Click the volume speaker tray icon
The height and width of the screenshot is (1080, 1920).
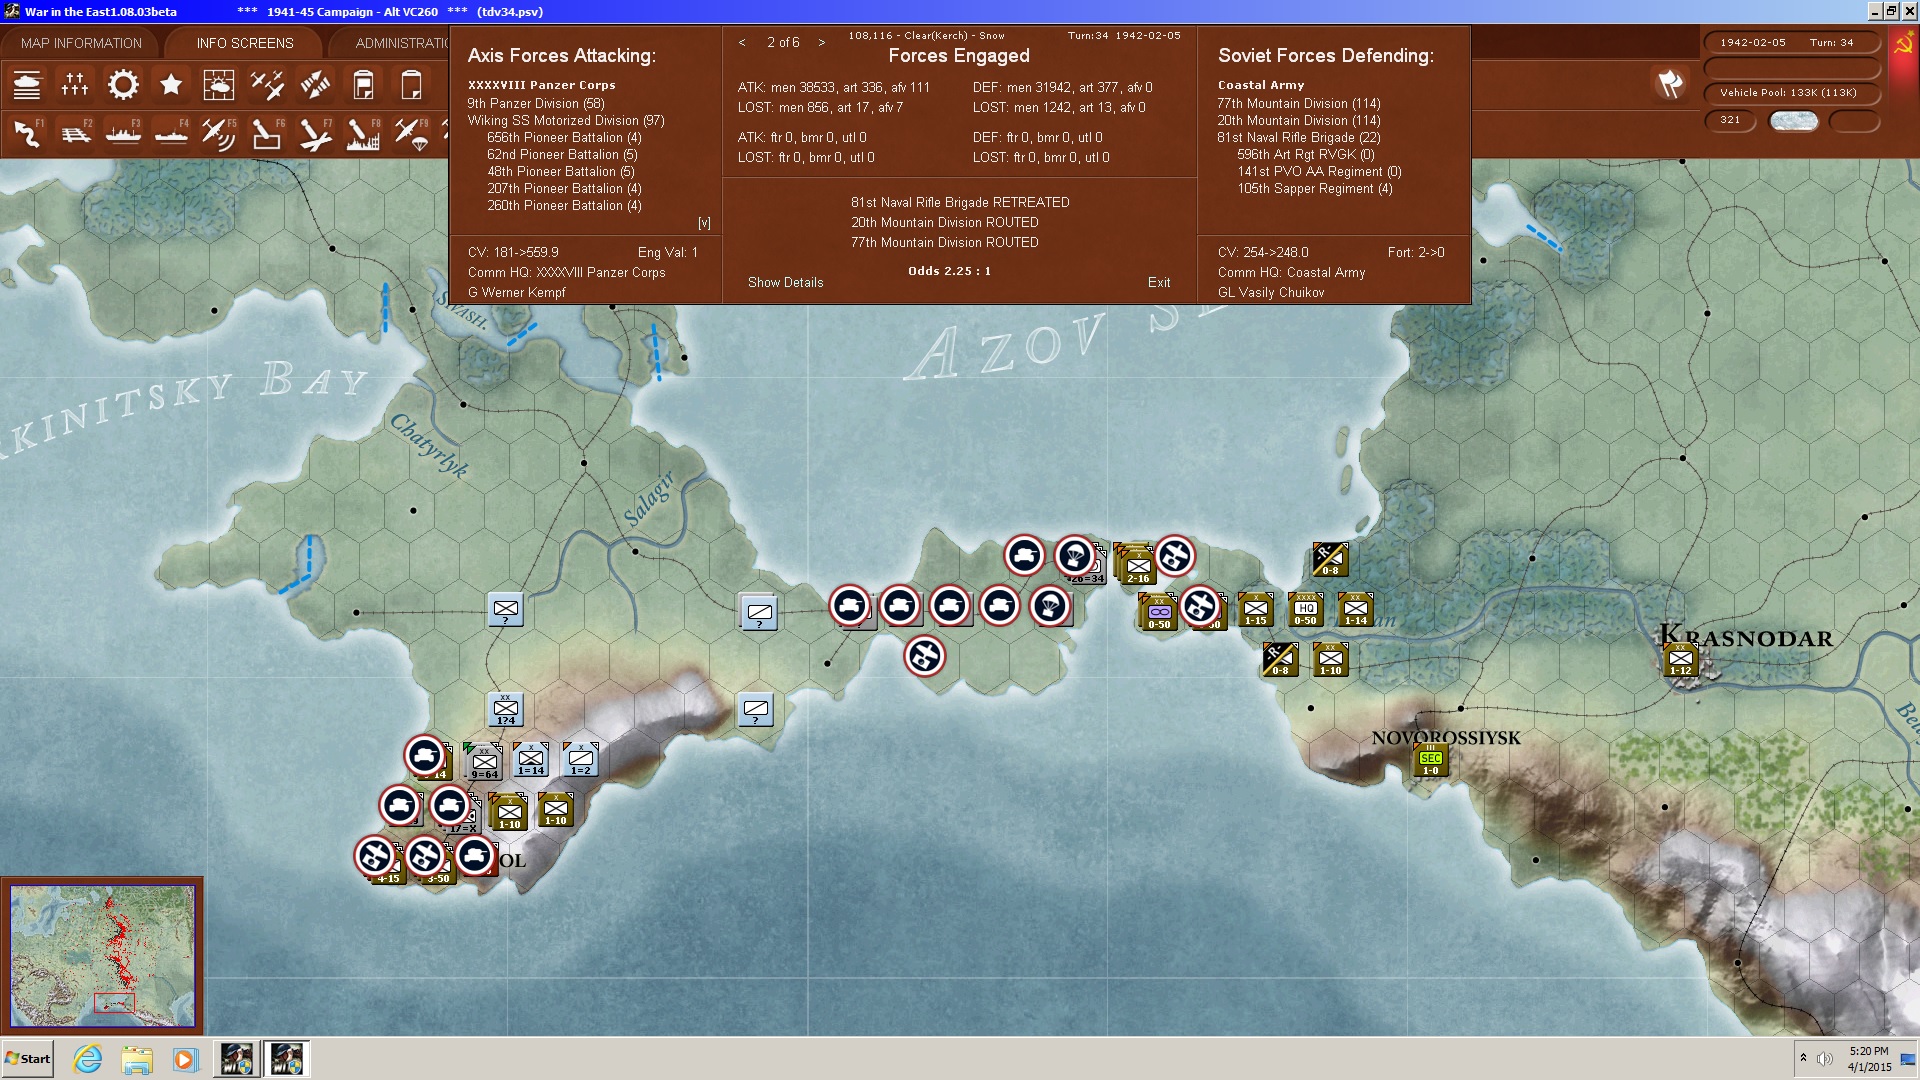click(x=1825, y=1058)
